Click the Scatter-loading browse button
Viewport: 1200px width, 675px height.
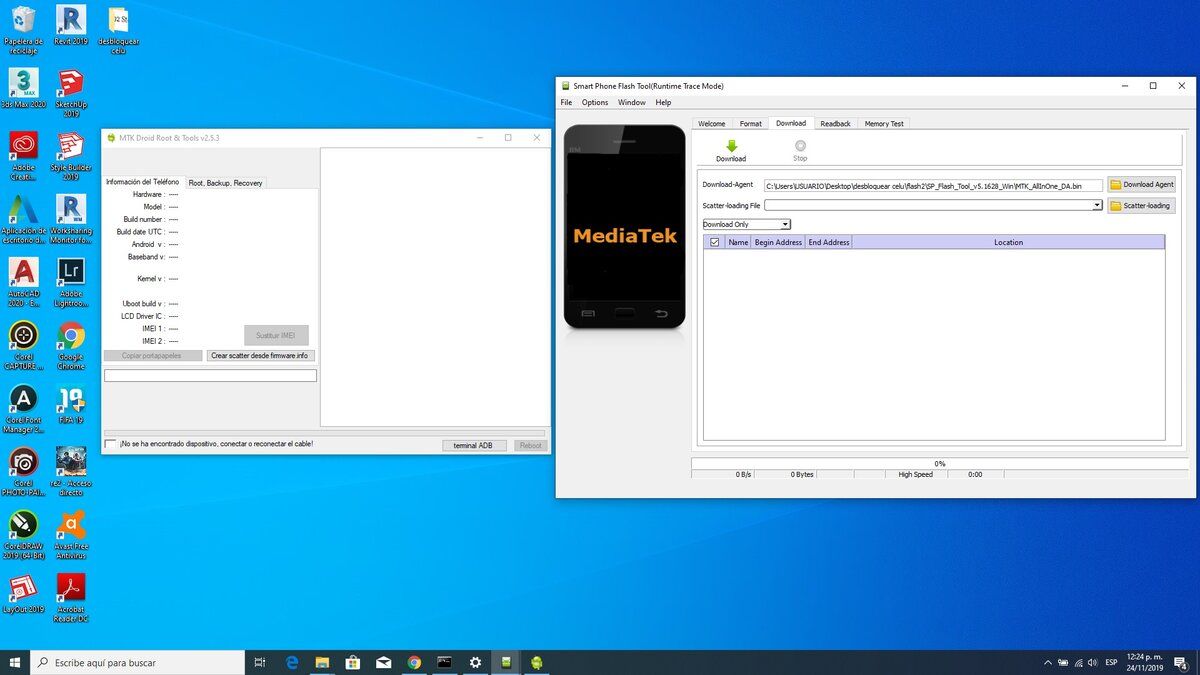tap(1141, 205)
